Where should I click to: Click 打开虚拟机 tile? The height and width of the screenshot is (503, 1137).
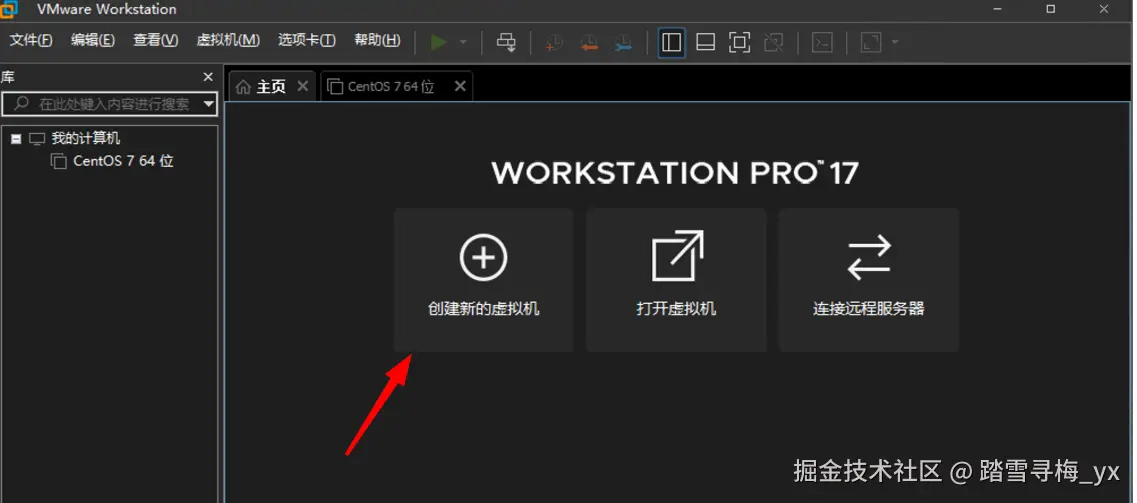[677, 280]
